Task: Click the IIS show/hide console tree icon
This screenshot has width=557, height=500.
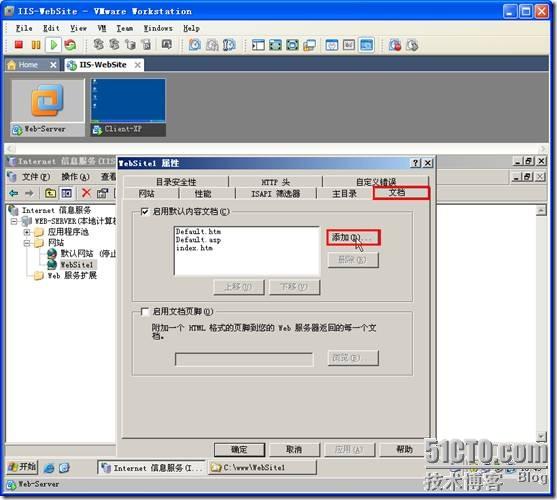Action: click(x=66, y=193)
